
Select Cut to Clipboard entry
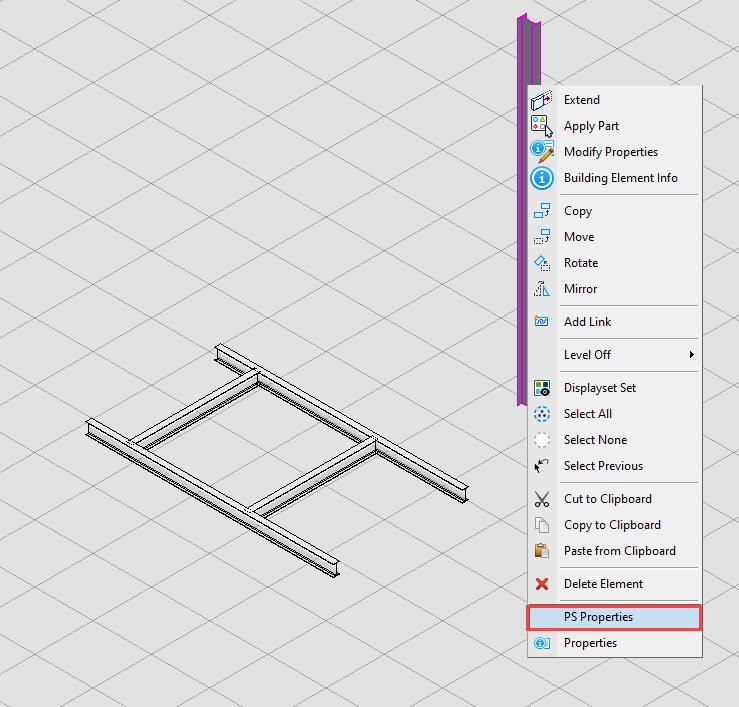615,499
